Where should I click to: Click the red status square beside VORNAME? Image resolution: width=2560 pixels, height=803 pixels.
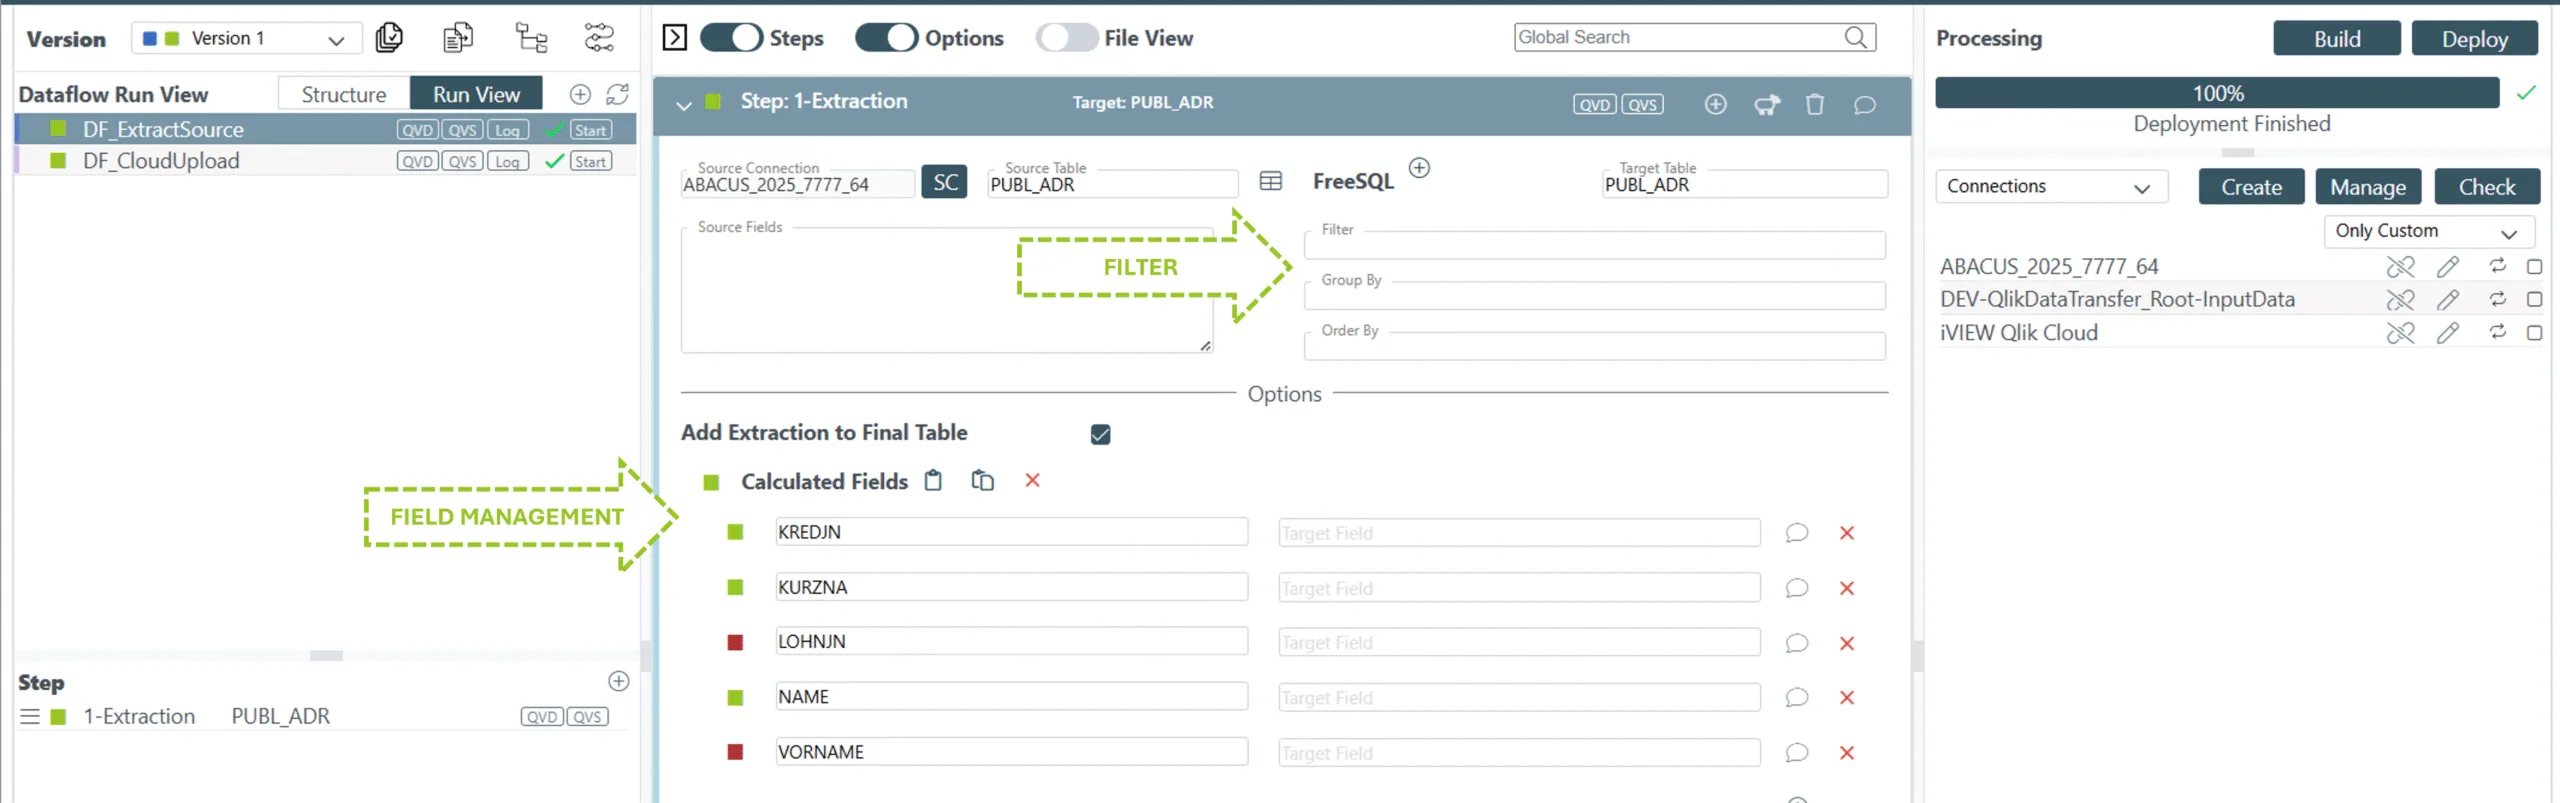point(735,752)
